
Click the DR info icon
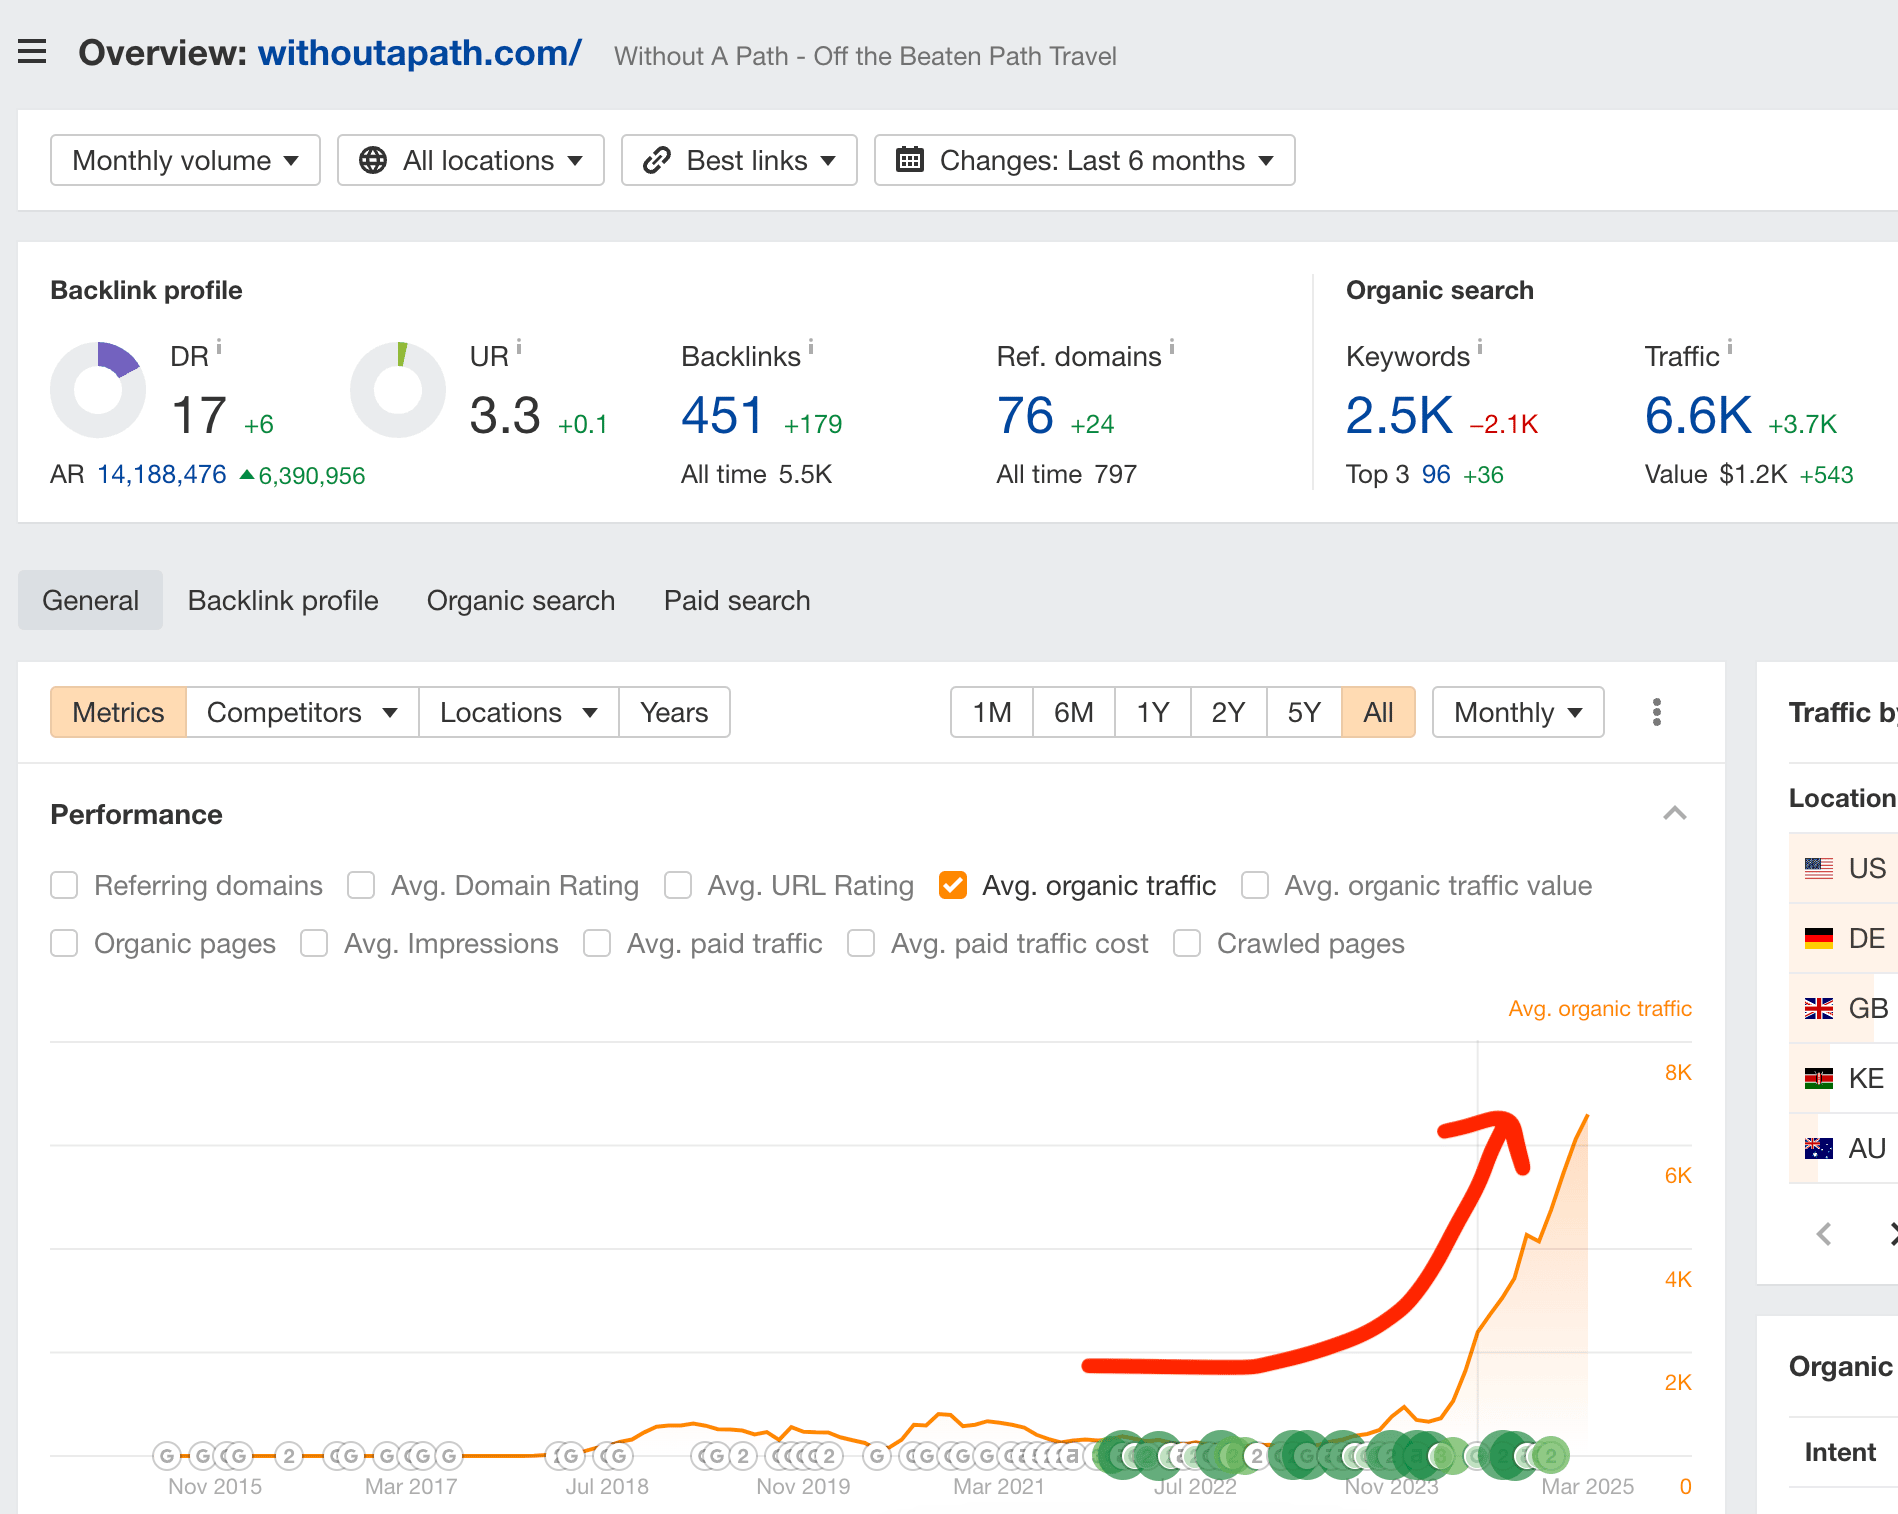point(219,346)
